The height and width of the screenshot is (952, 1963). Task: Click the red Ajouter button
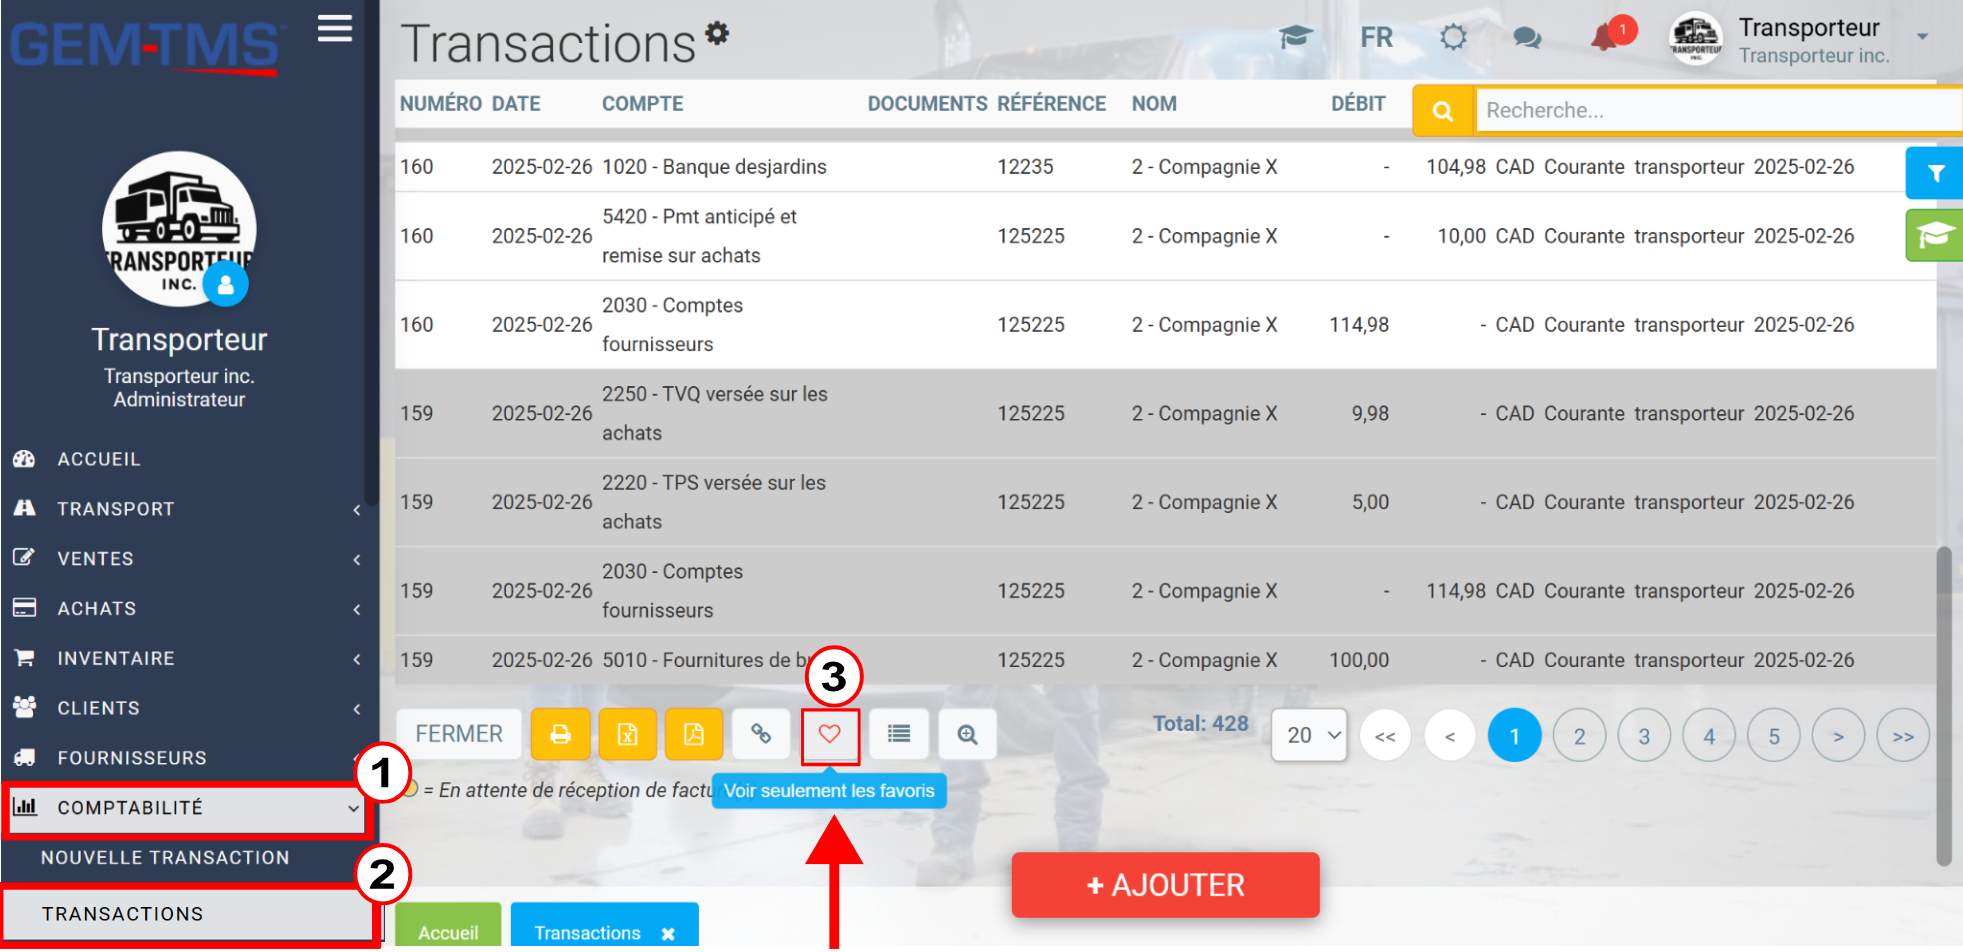tap(1165, 885)
